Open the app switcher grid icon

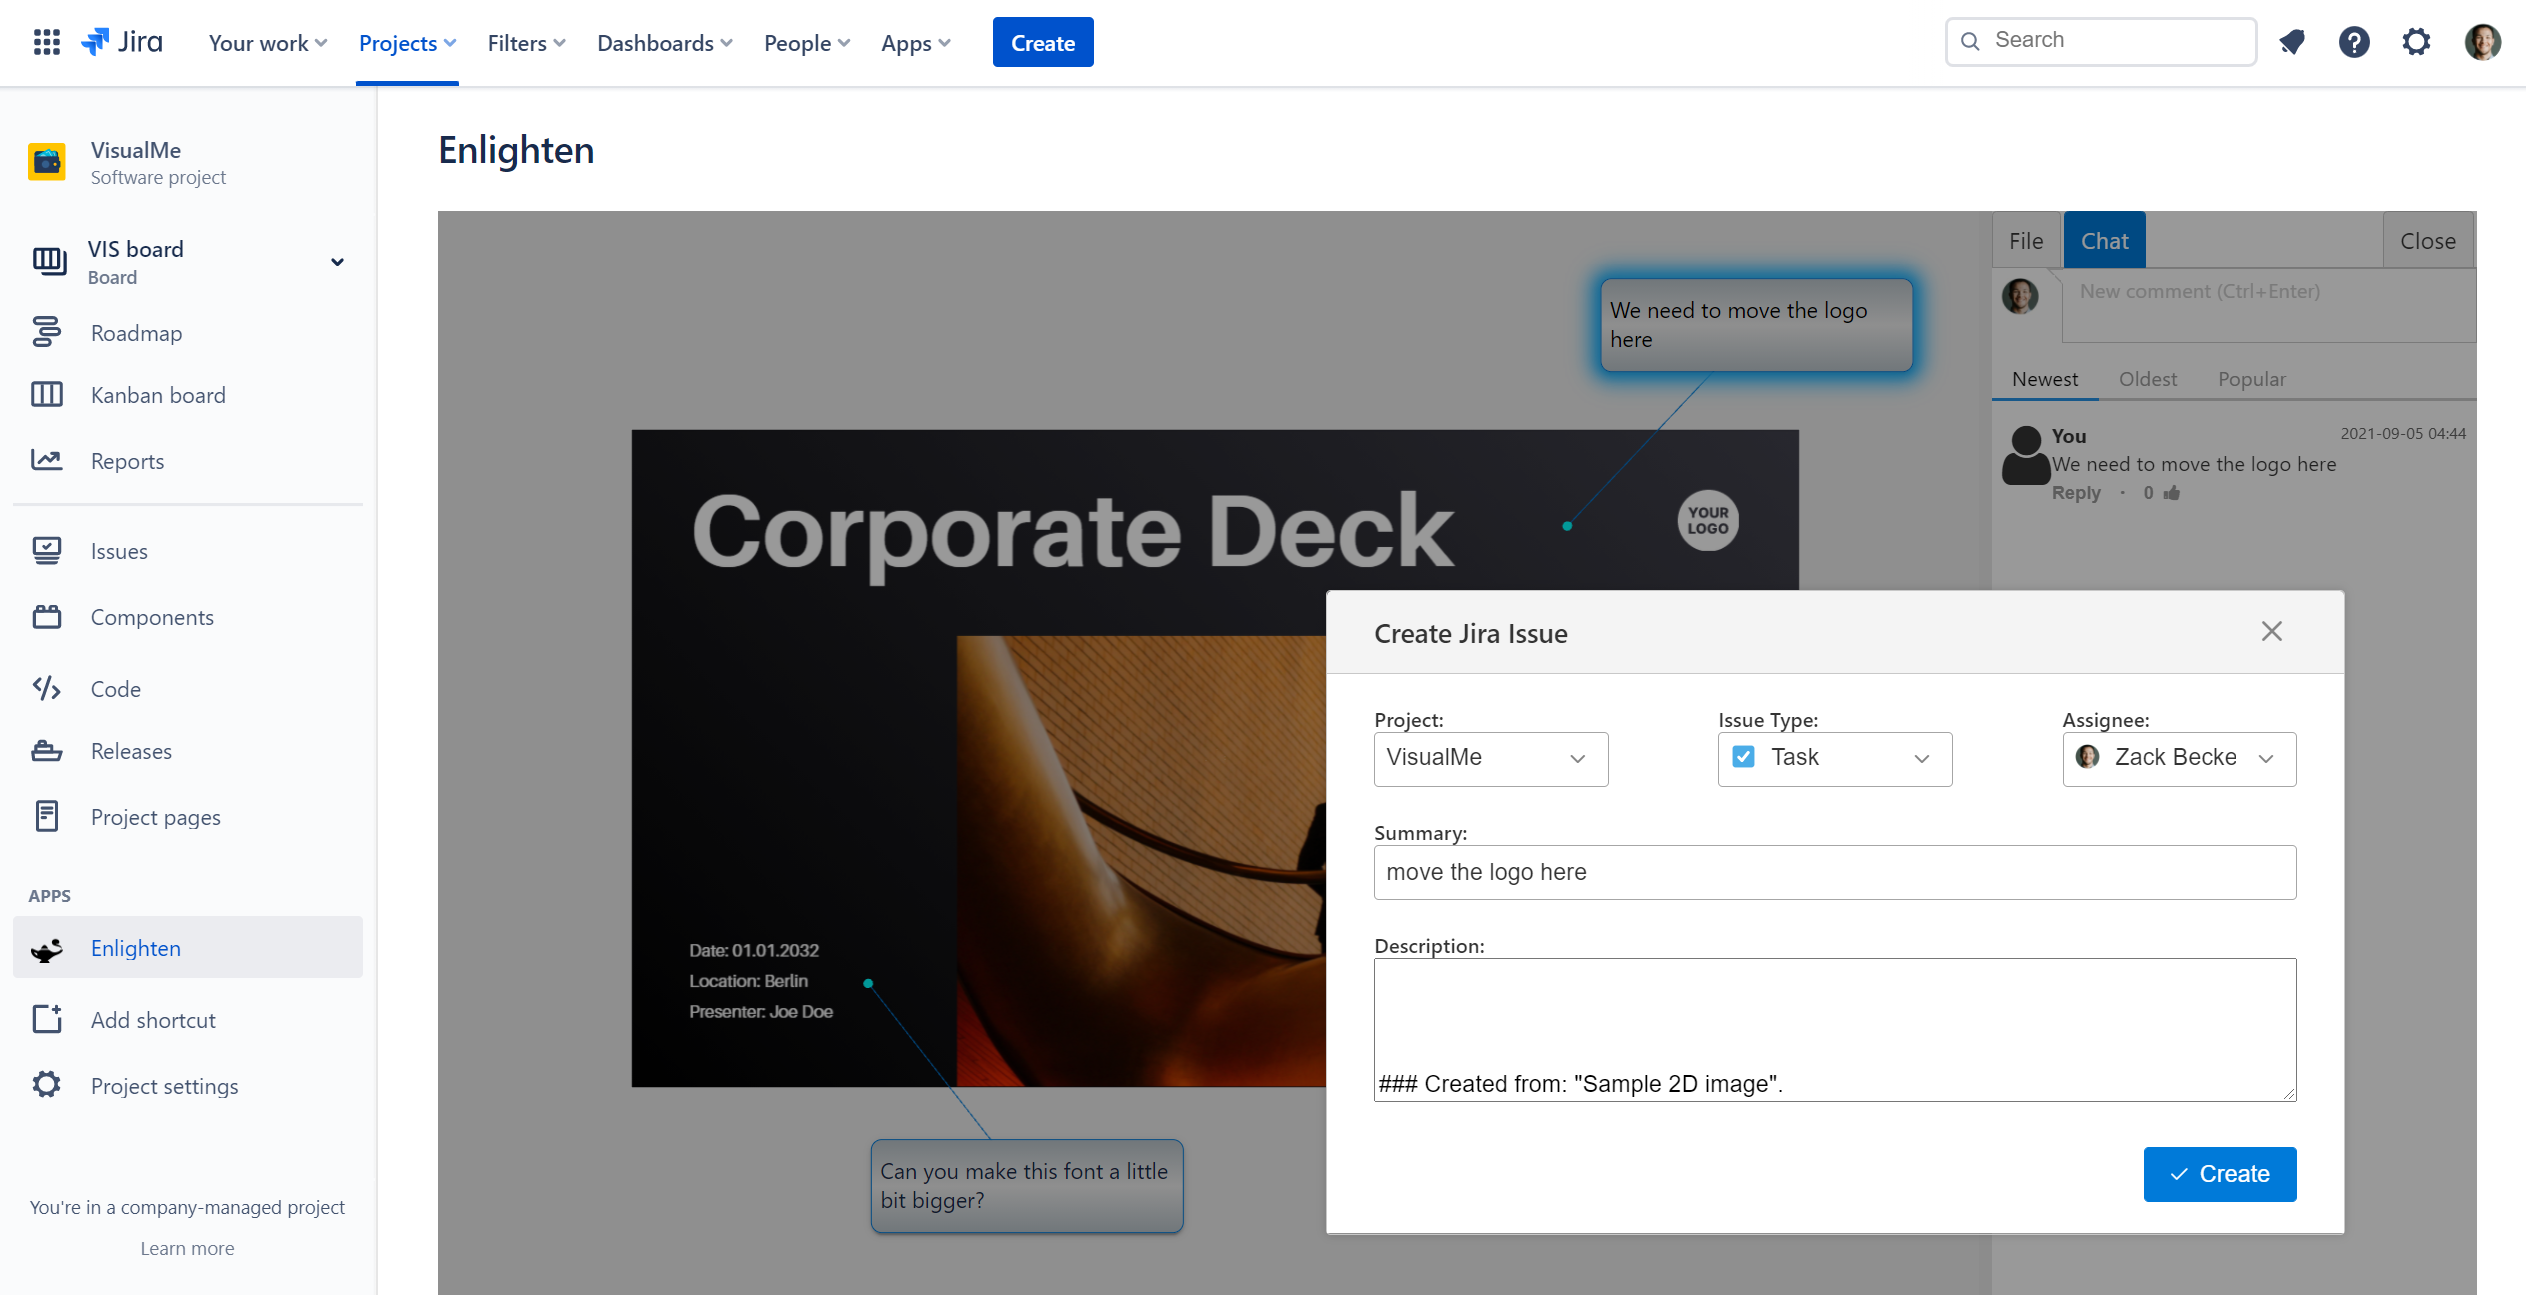[x=46, y=42]
